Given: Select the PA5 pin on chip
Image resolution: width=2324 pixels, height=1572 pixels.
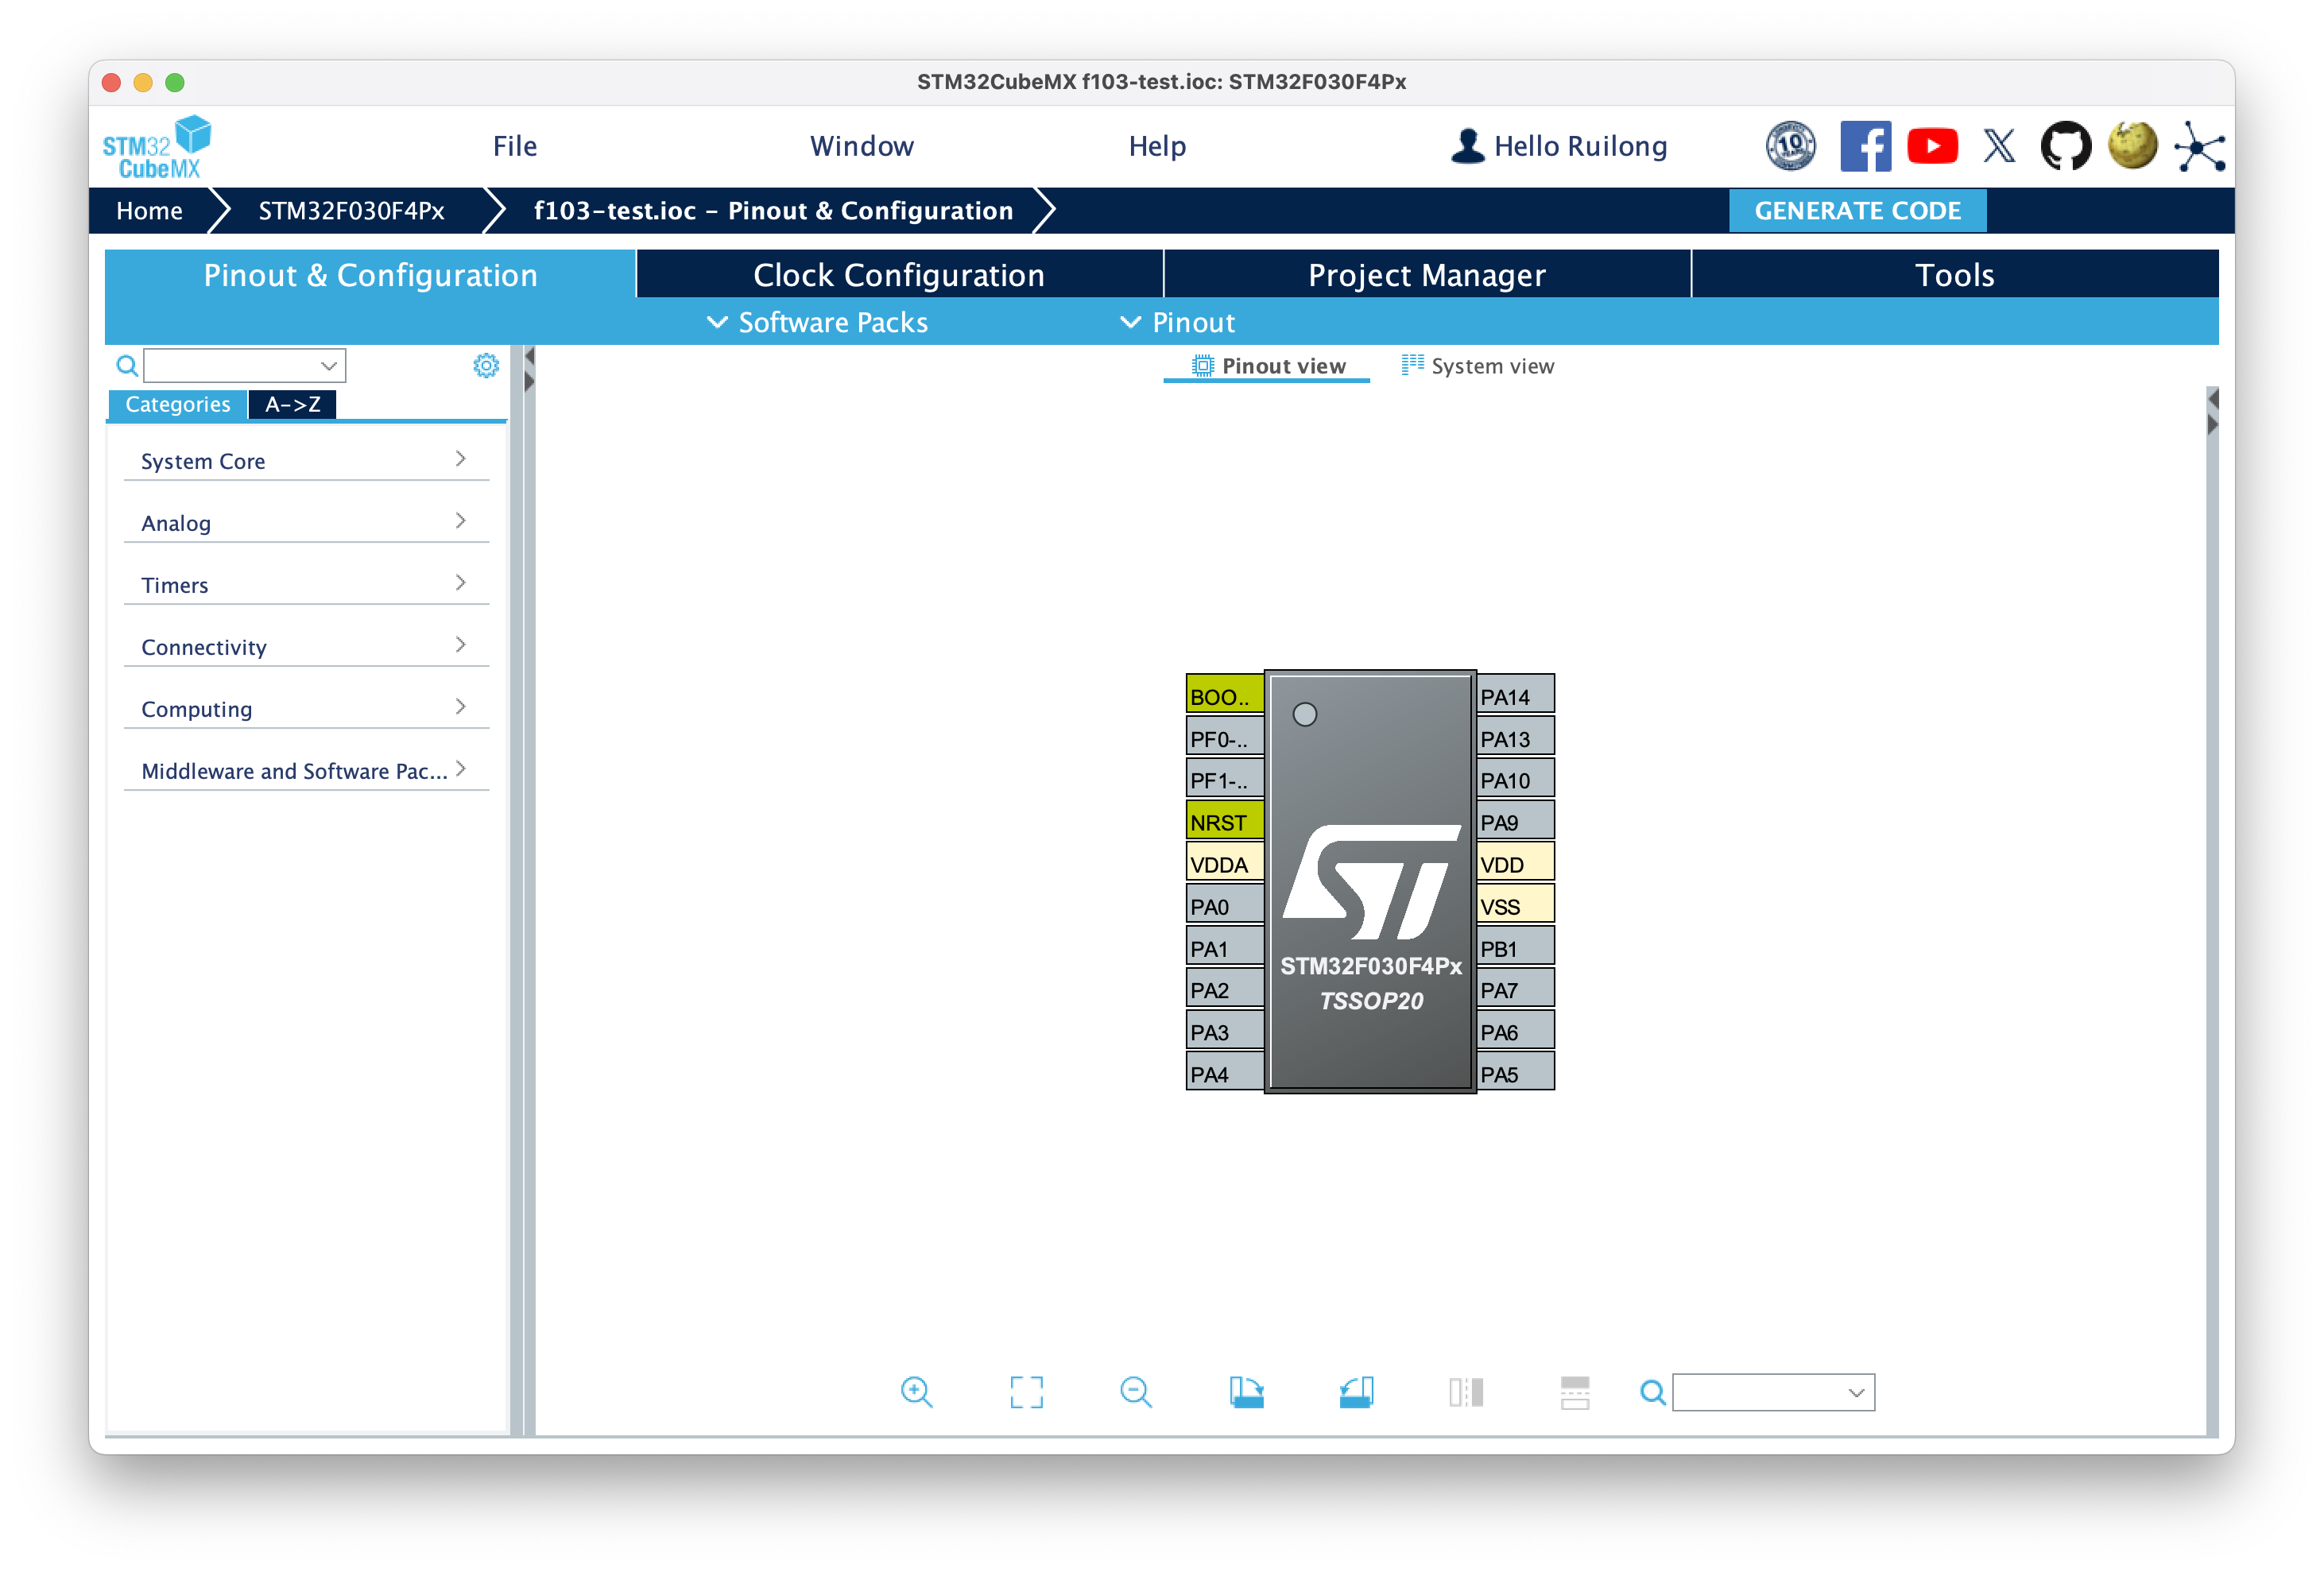Looking at the screenshot, I should (x=1515, y=1073).
